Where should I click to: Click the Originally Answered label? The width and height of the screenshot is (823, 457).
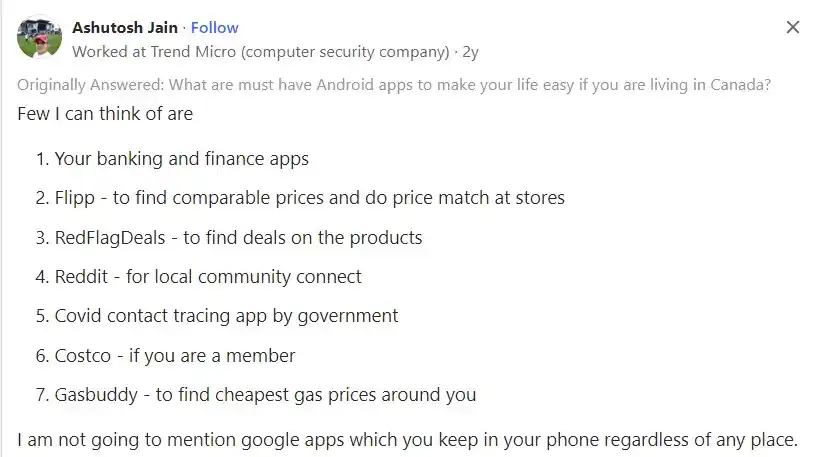(90, 84)
